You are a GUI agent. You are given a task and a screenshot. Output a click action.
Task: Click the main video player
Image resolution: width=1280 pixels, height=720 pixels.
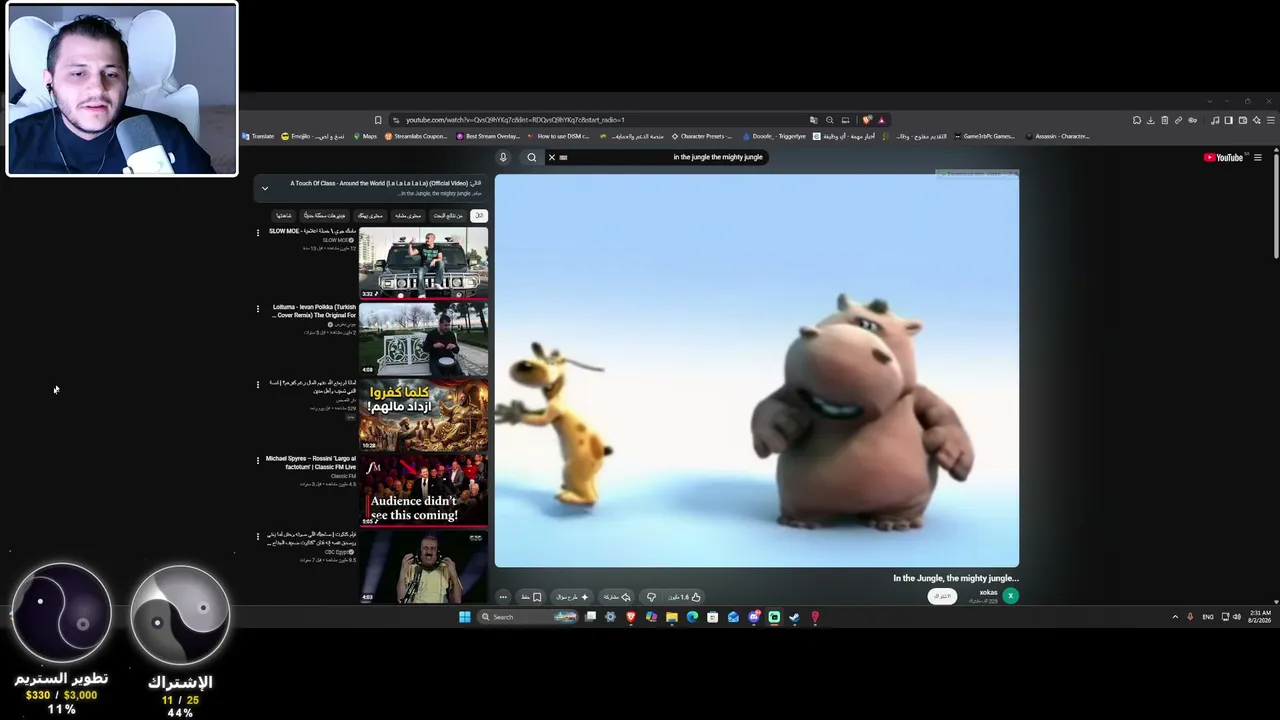(x=757, y=371)
